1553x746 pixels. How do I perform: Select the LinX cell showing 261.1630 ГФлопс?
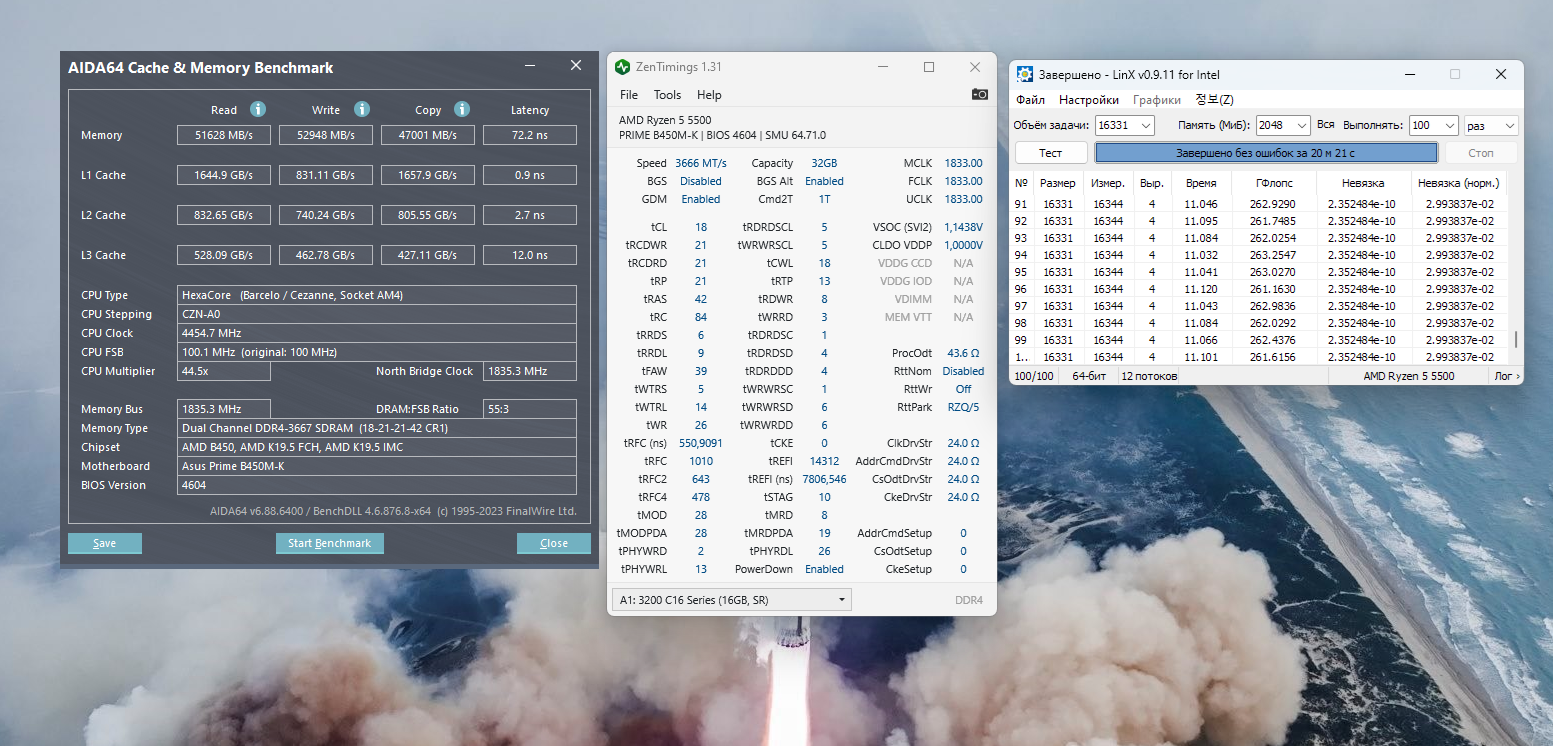[x=1275, y=289]
